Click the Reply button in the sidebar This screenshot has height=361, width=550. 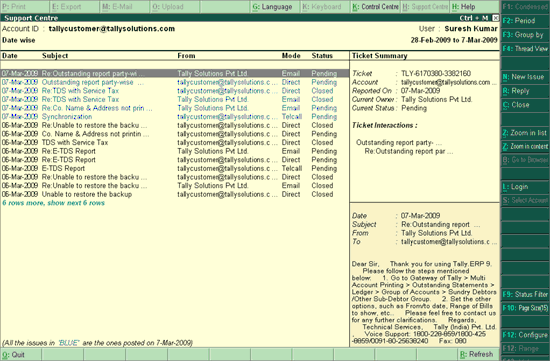point(525,91)
